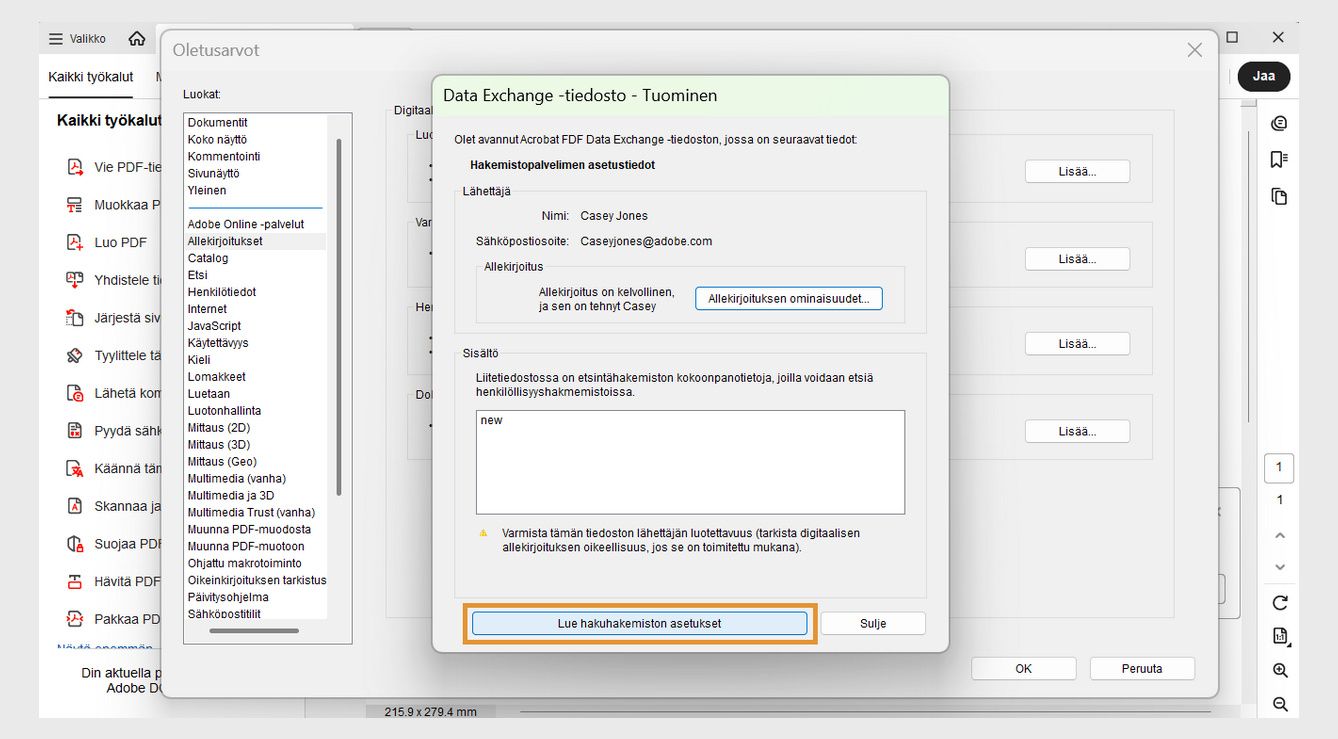Click the yellow warning triangle icon
This screenshot has height=739, width=1338.
point(484,533)
